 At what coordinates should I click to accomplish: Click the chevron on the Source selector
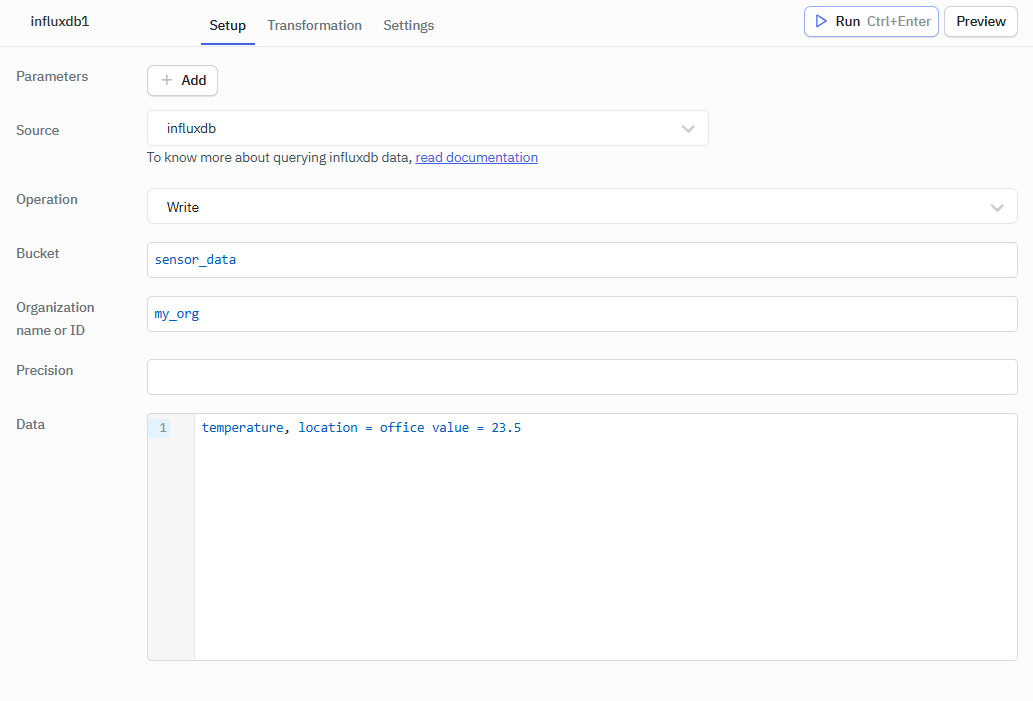[x=688, y=128]
